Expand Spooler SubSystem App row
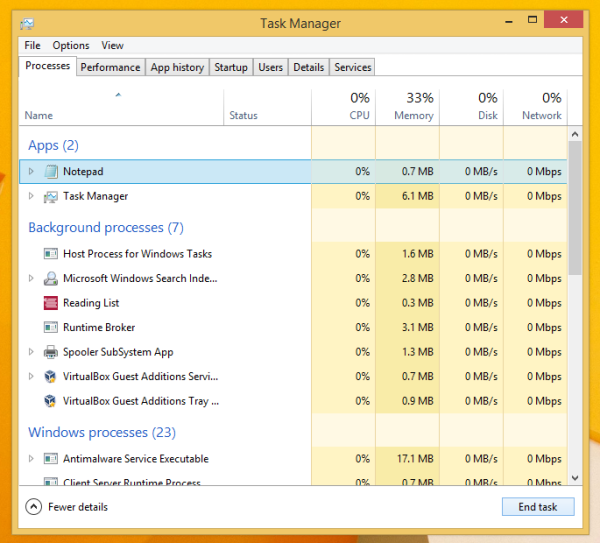The height and width of the screenshot is (543, 600). tap(31, 352)
